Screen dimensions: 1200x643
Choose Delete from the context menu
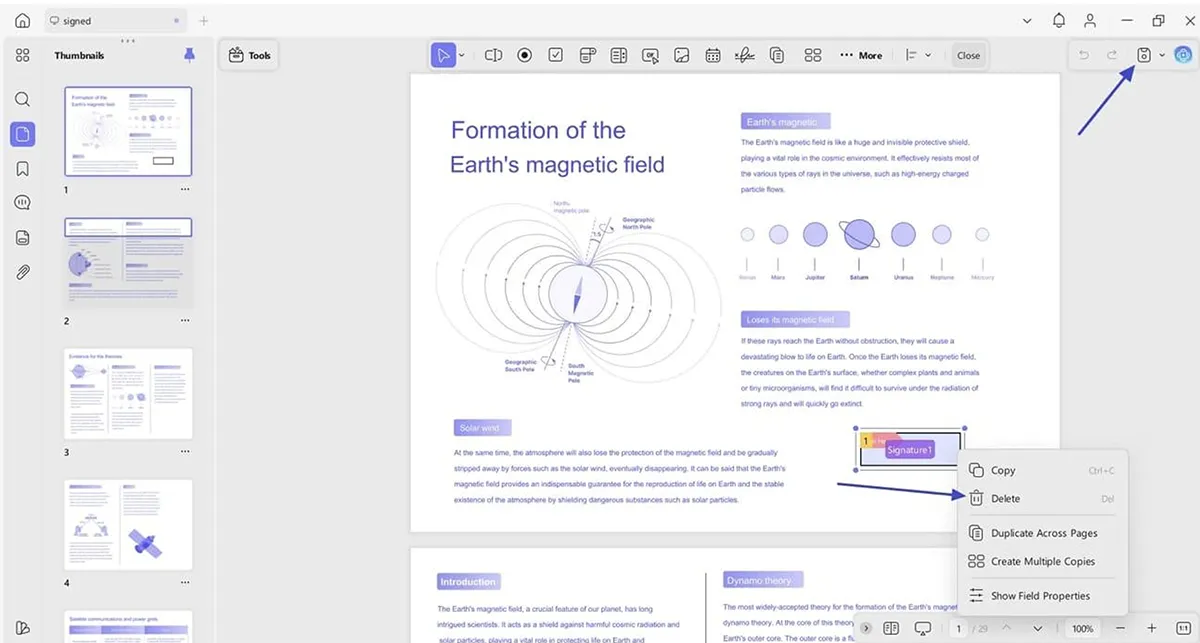pos(1005,498)
